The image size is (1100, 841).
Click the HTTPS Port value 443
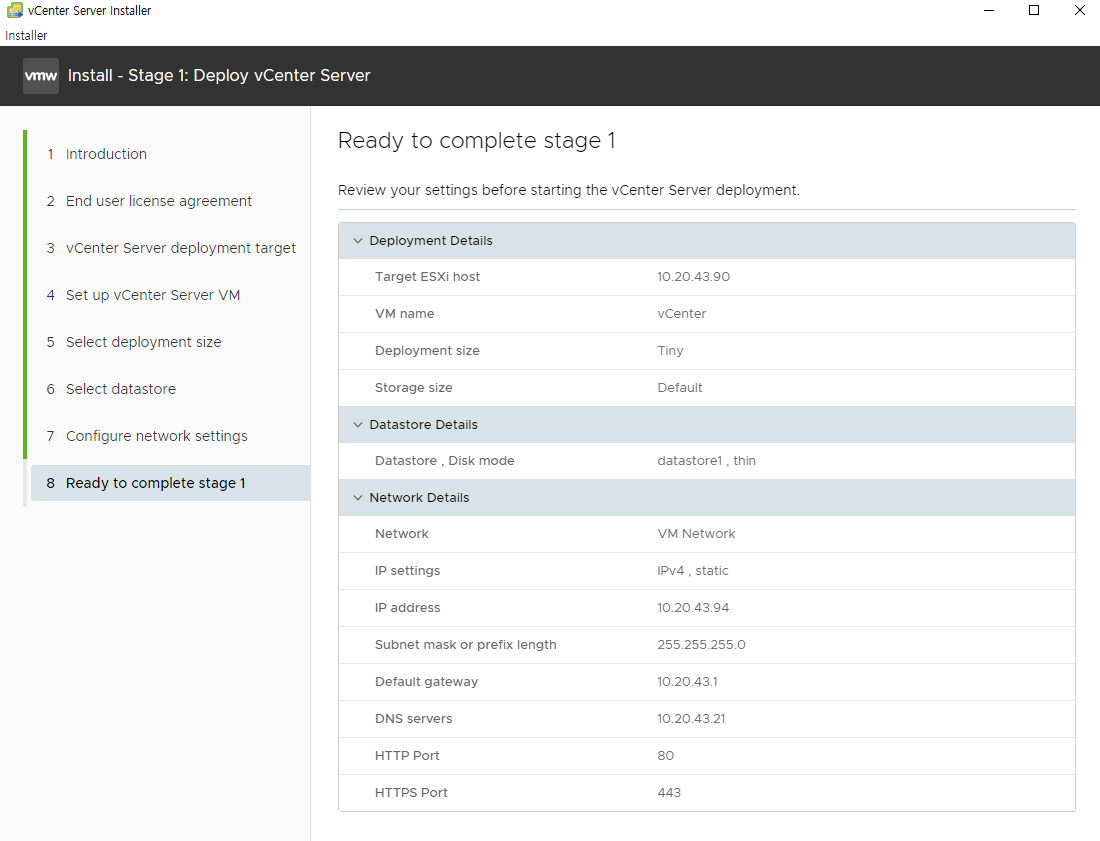click(669, 793)
